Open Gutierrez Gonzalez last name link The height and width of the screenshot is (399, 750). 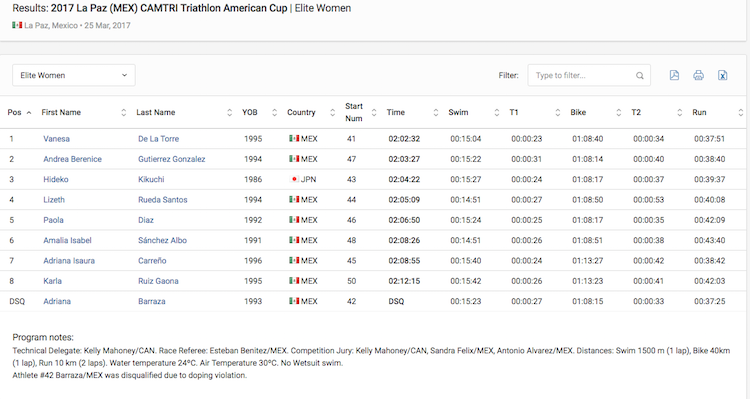(x=172, y=159)
